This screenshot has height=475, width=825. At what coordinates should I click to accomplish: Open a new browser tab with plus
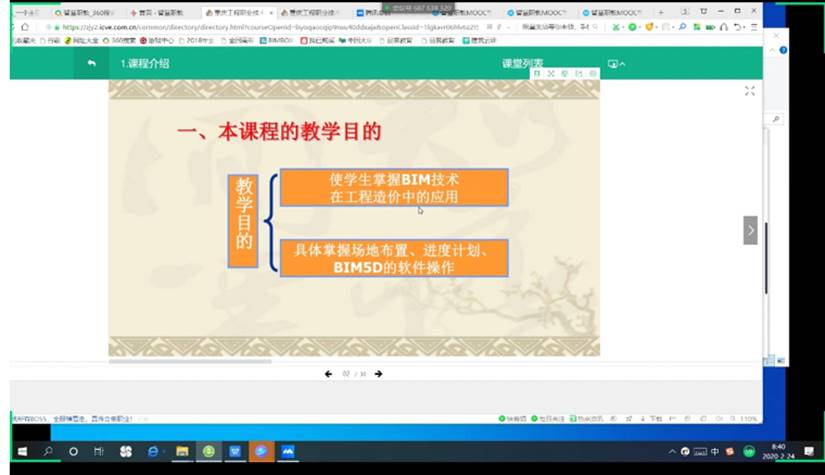pos(661,12)
